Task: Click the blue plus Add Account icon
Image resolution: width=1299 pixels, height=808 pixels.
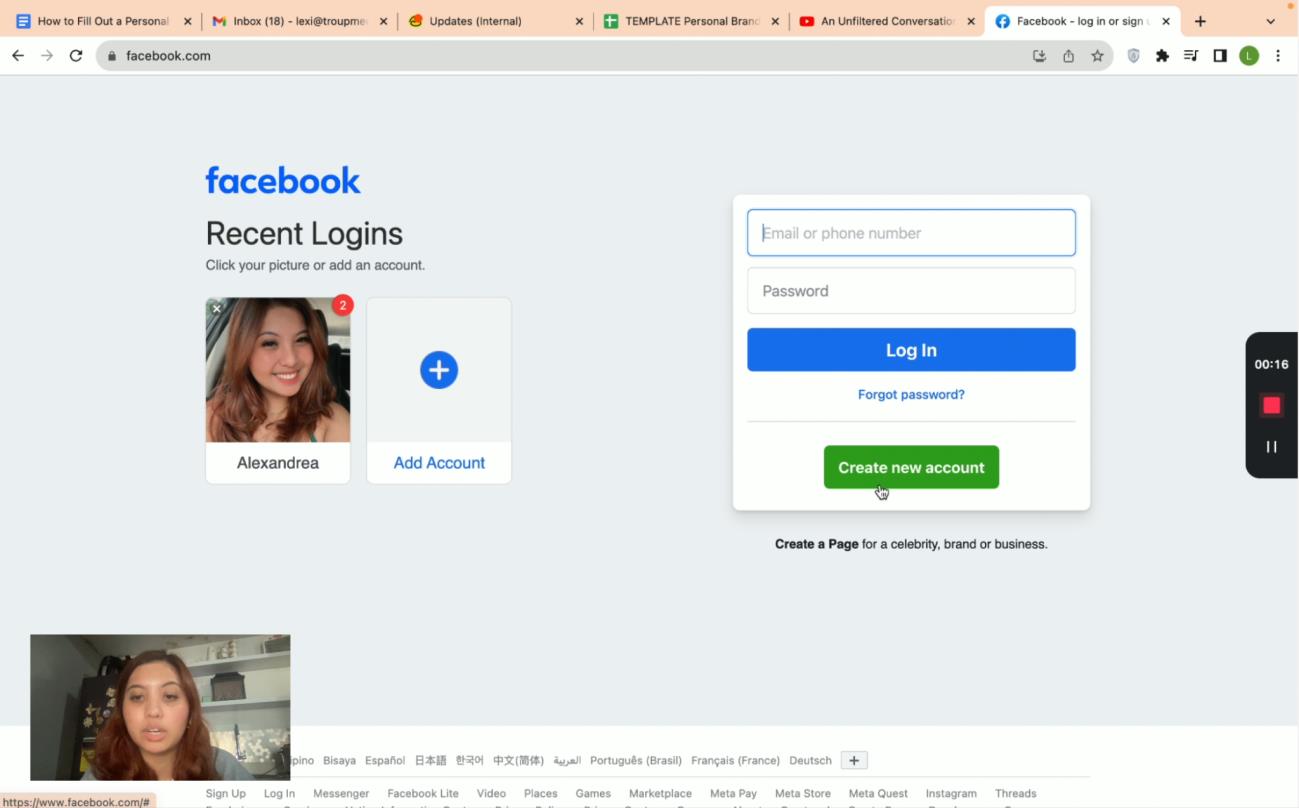Action: tap(439, 370)
